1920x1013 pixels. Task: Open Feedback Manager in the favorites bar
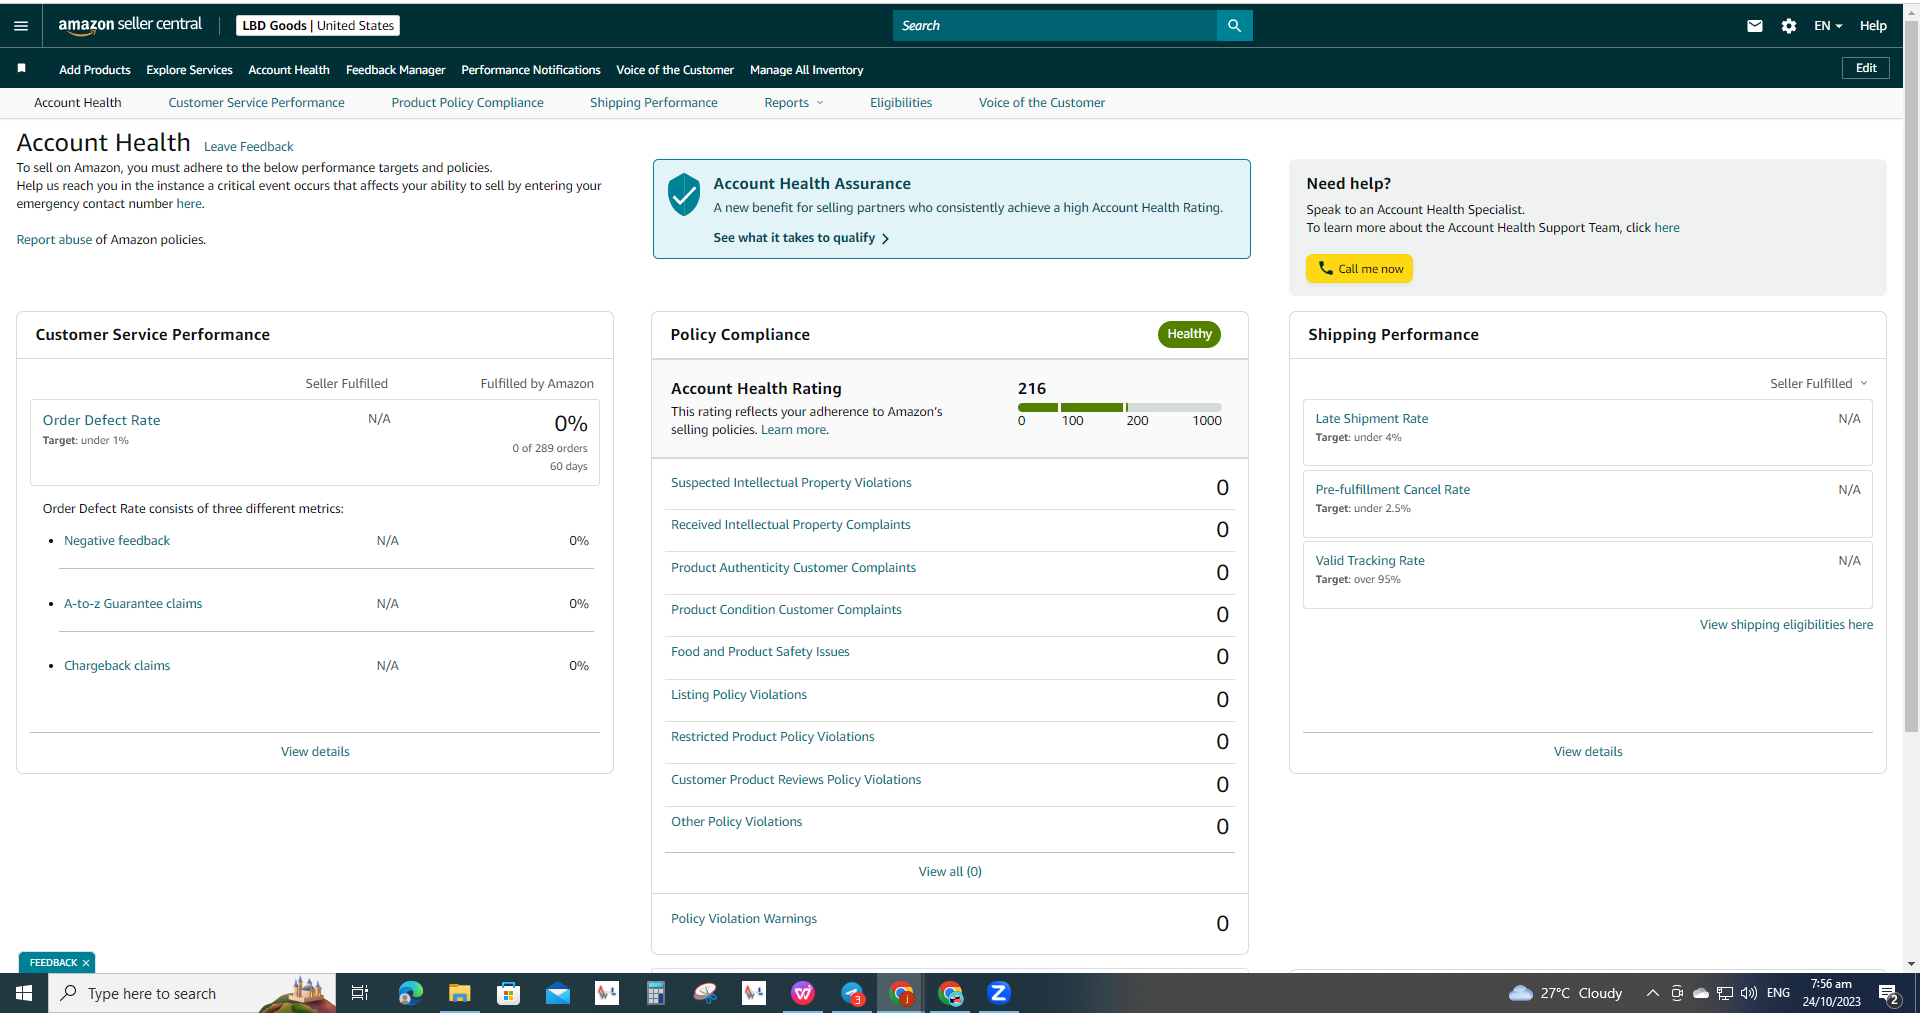(x=395, y=70)
